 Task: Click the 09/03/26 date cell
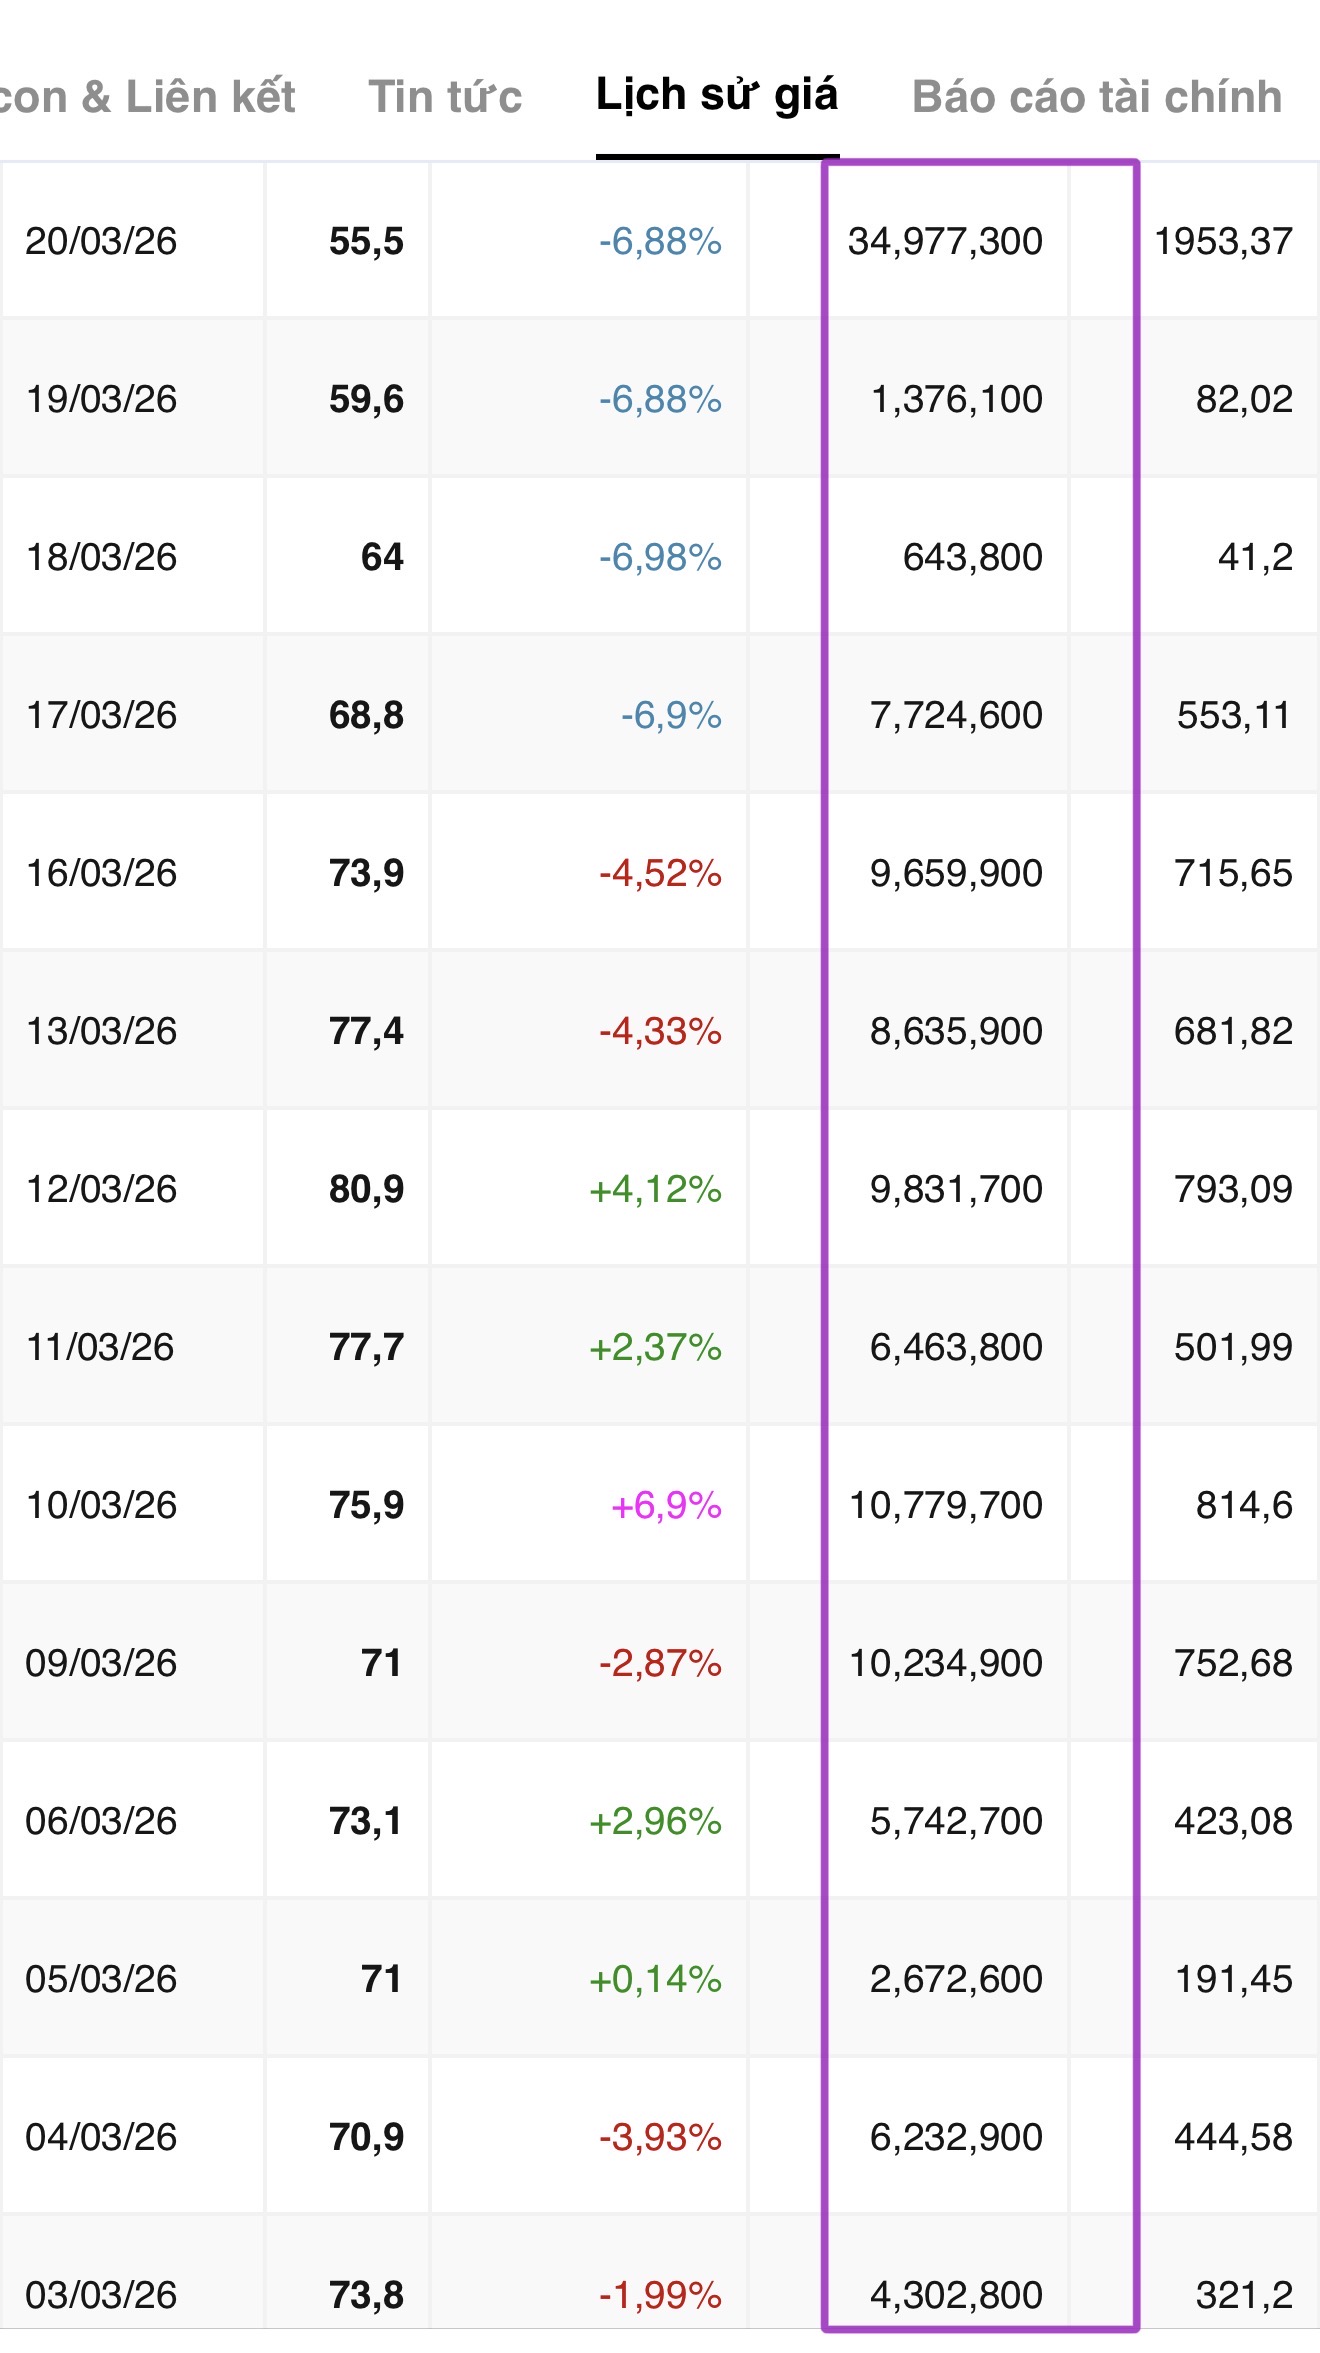[x=101, y=1663]
